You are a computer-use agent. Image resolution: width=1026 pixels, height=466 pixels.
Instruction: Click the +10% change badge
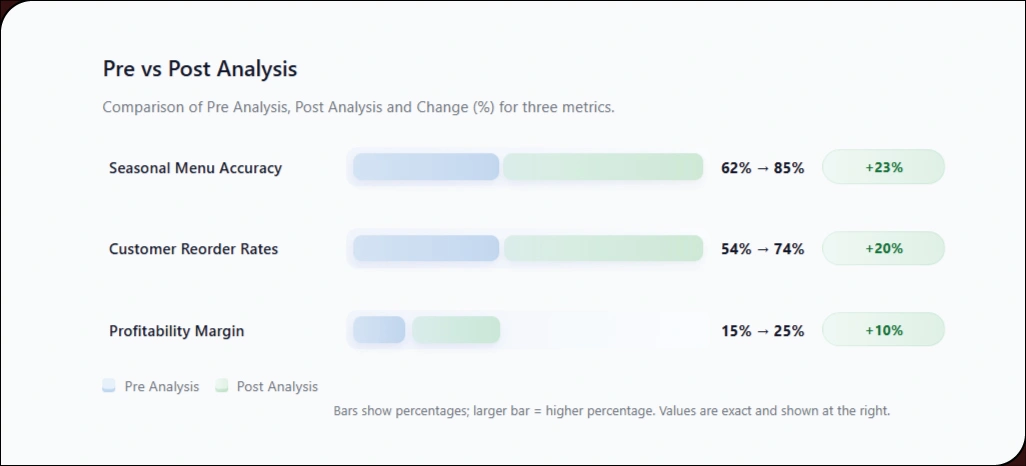883,330
